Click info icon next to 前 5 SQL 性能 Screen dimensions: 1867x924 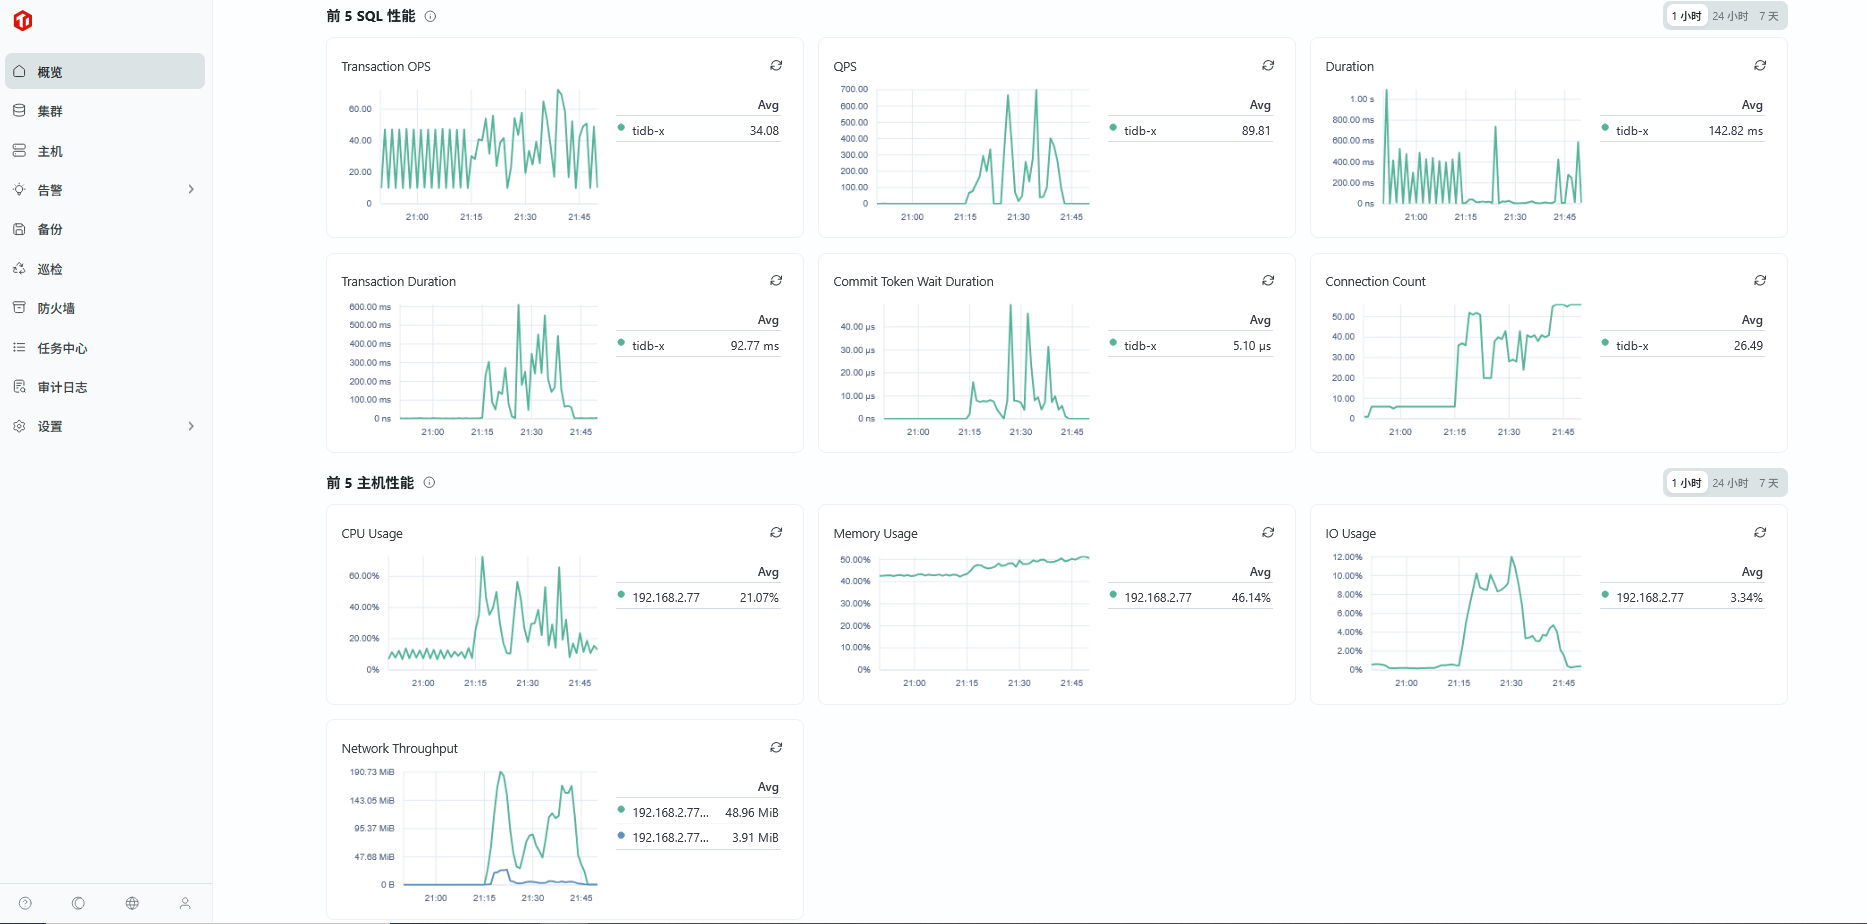pyautogui.click(x=430, y=16)
